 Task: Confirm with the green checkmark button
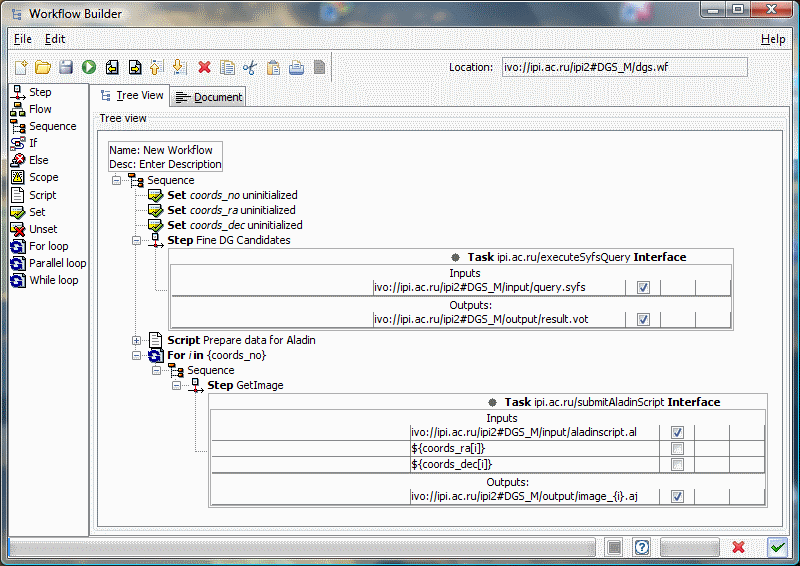pyautogui.click(x=777, y=547)
